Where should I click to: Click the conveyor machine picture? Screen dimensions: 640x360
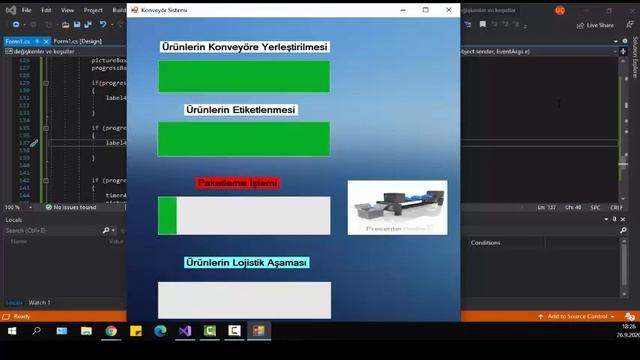click(398, 207)
